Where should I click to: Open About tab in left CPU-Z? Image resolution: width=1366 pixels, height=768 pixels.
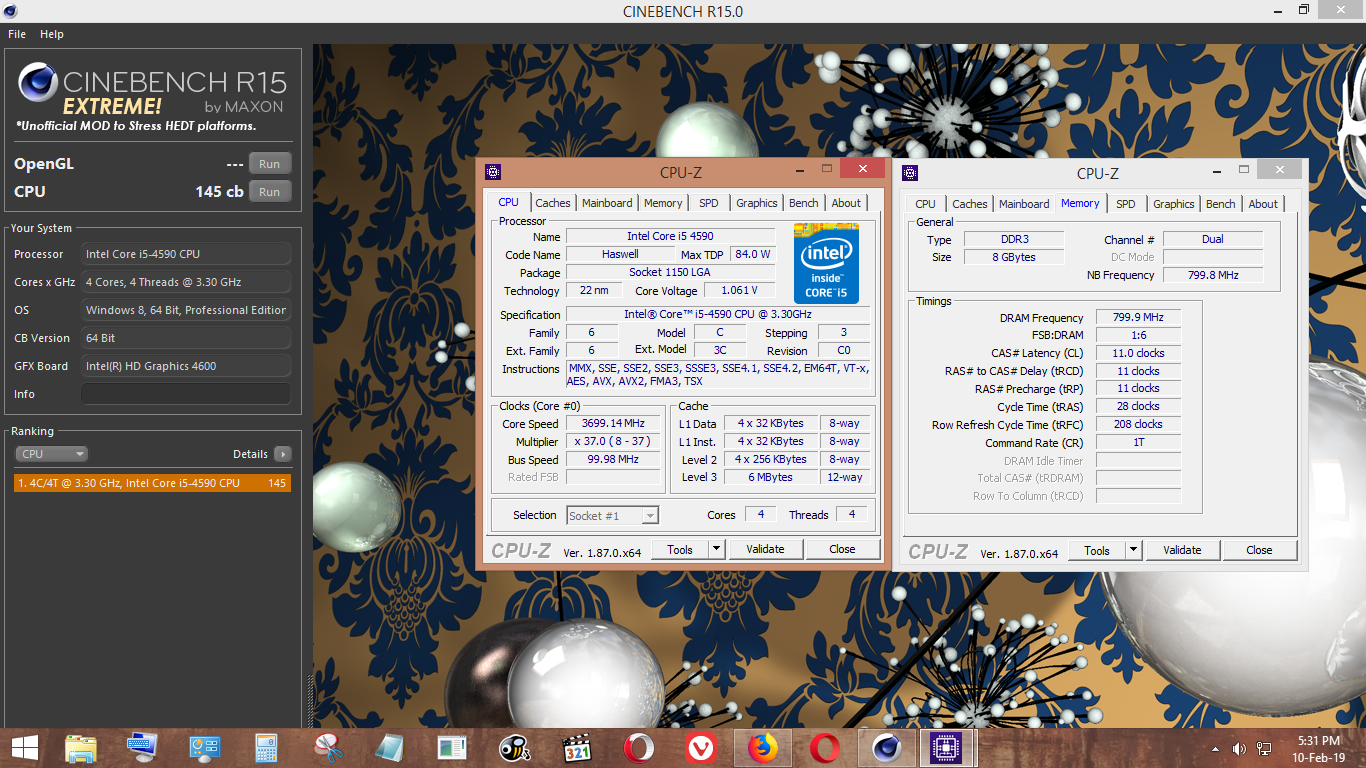[846, 203]
